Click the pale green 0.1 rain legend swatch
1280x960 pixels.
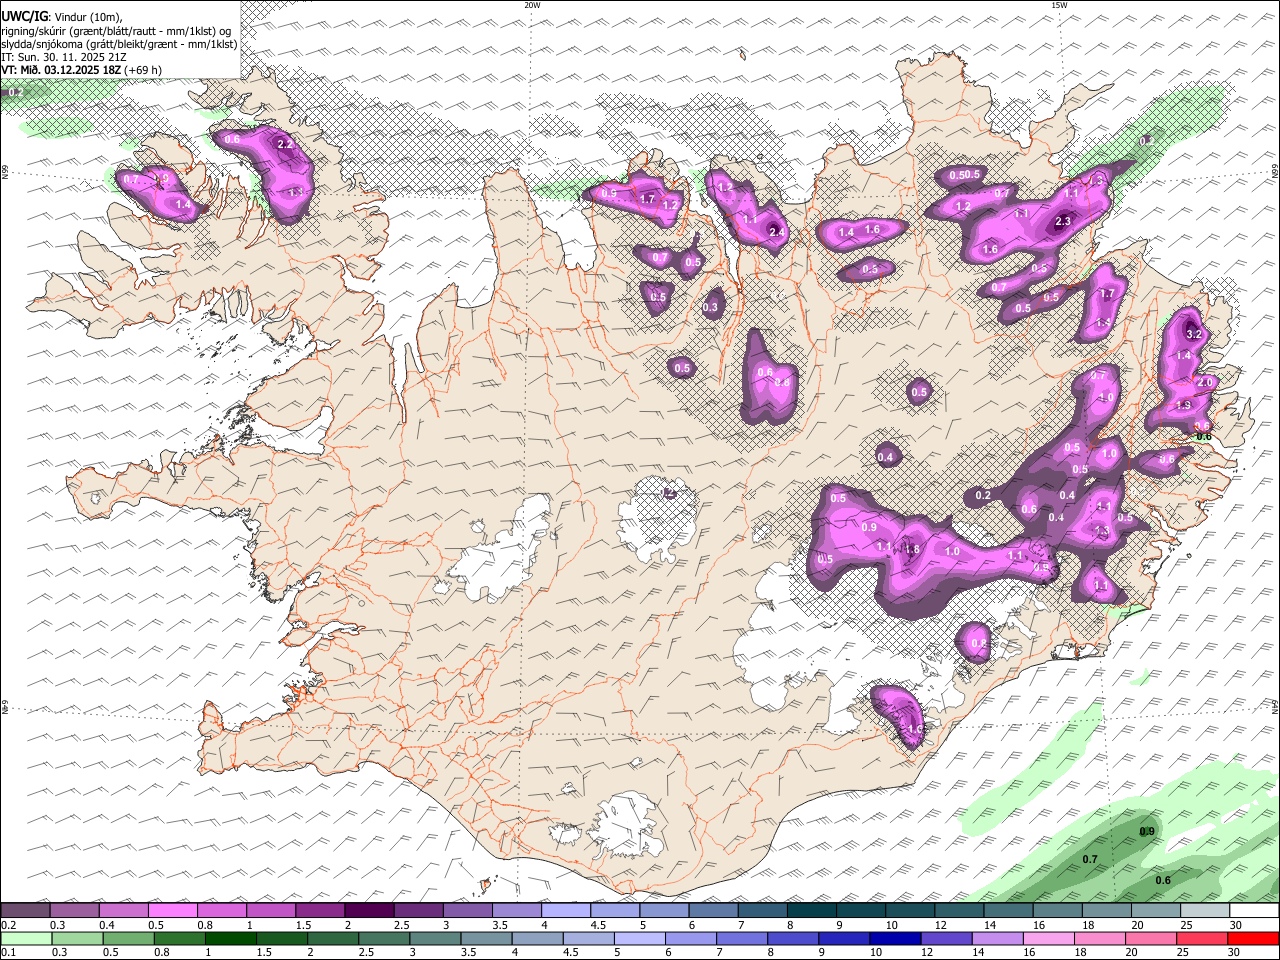25,939
